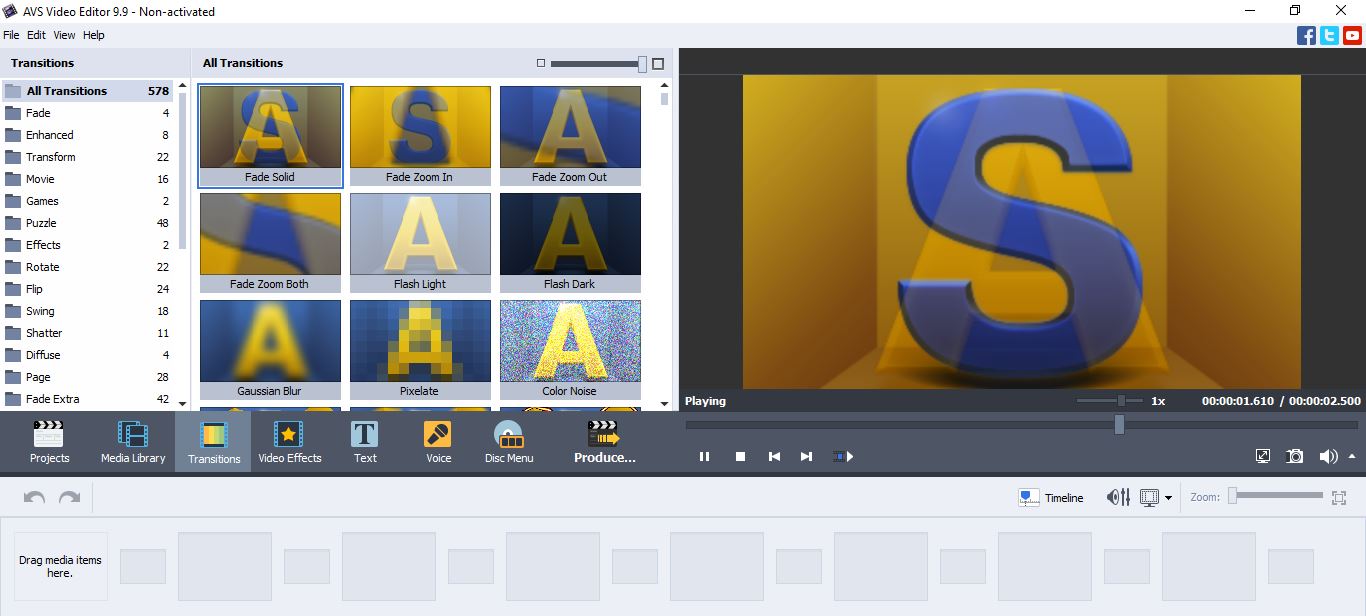Expand the volume level arrow
1366x616 pixels.
click(1352, 456)
